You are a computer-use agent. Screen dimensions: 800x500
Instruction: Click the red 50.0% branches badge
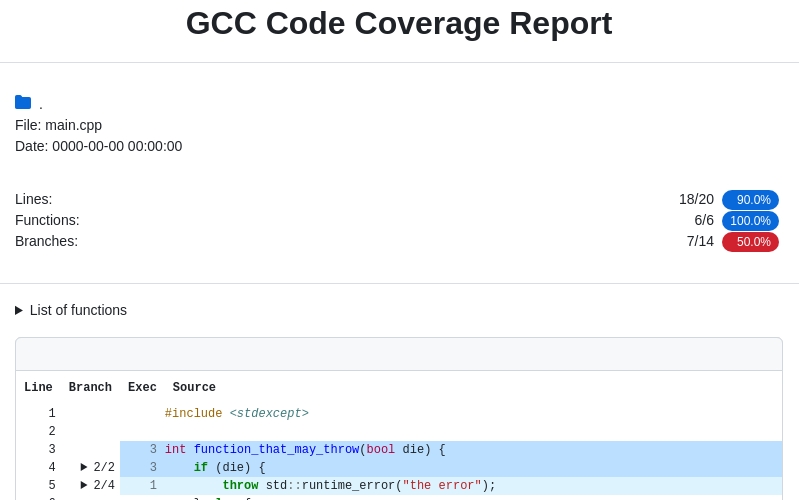click(750, 242)
